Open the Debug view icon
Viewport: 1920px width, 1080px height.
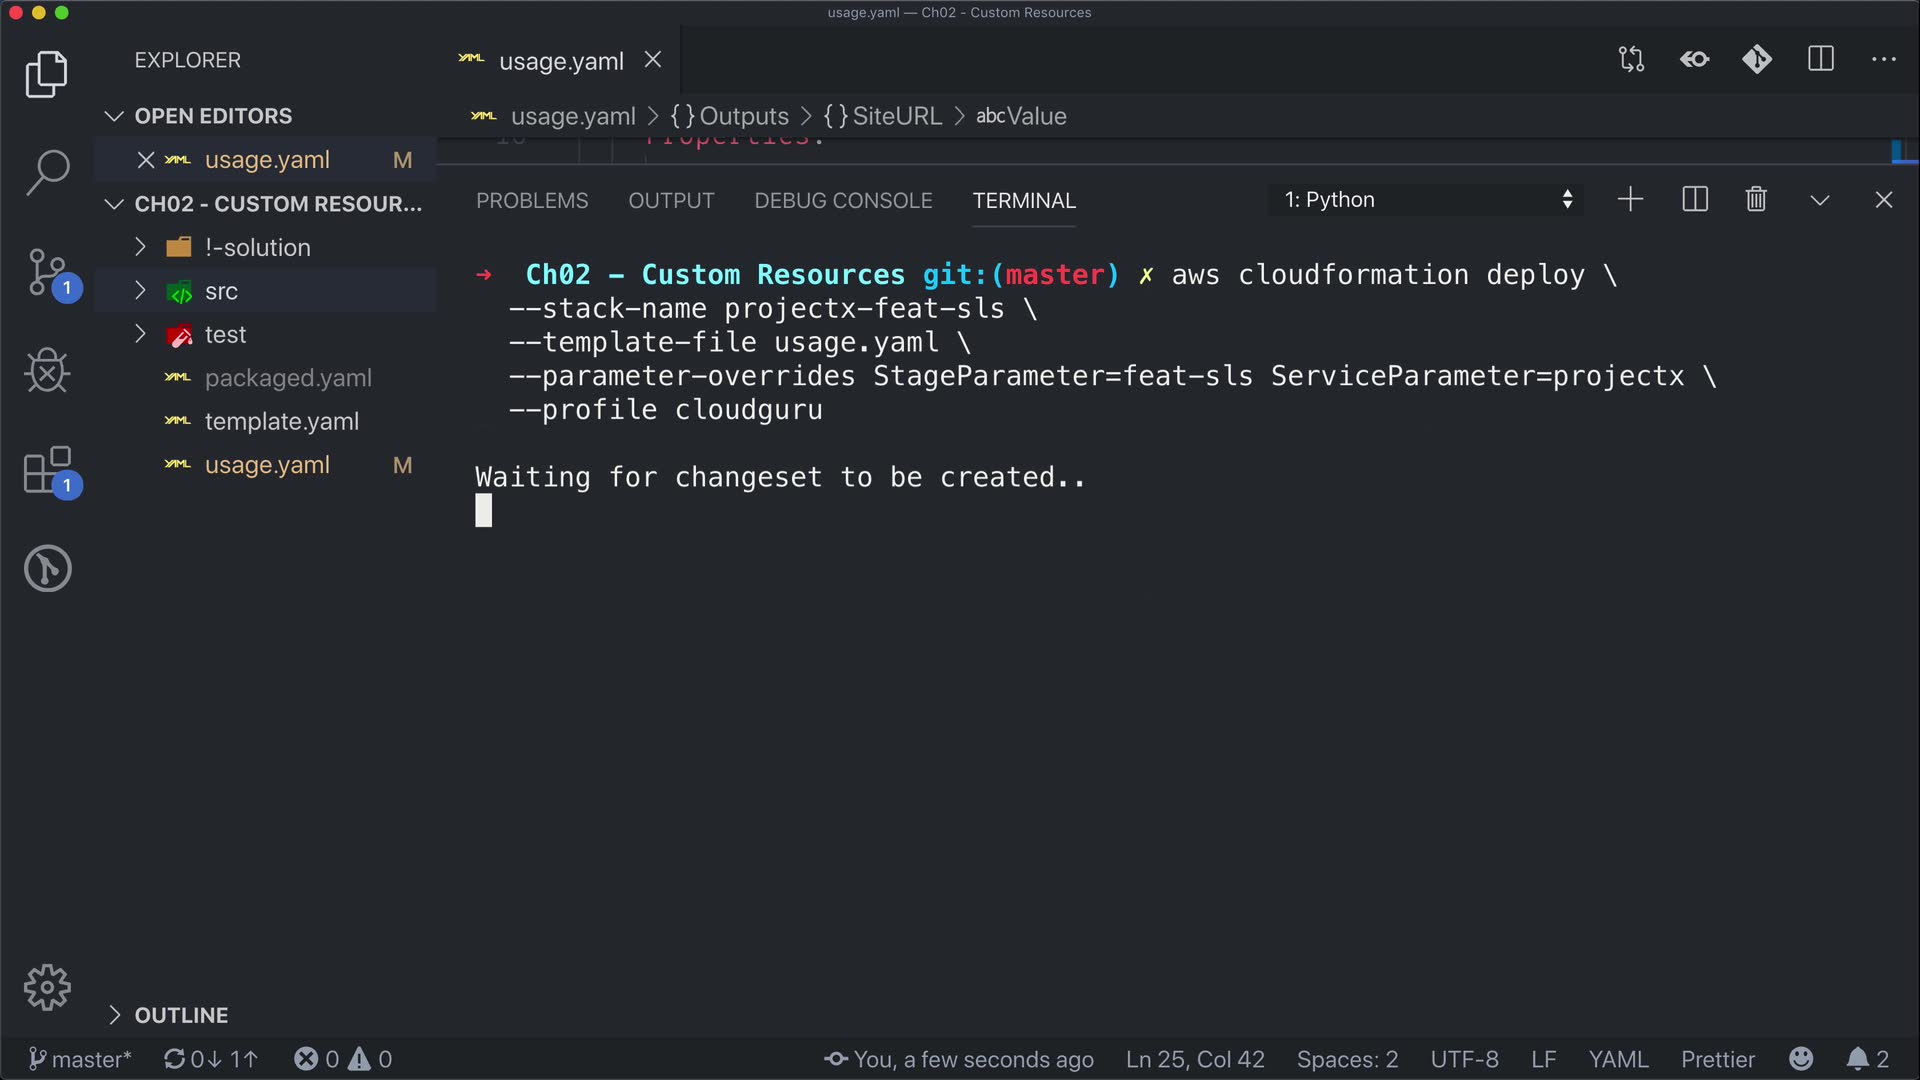[47, 371]
